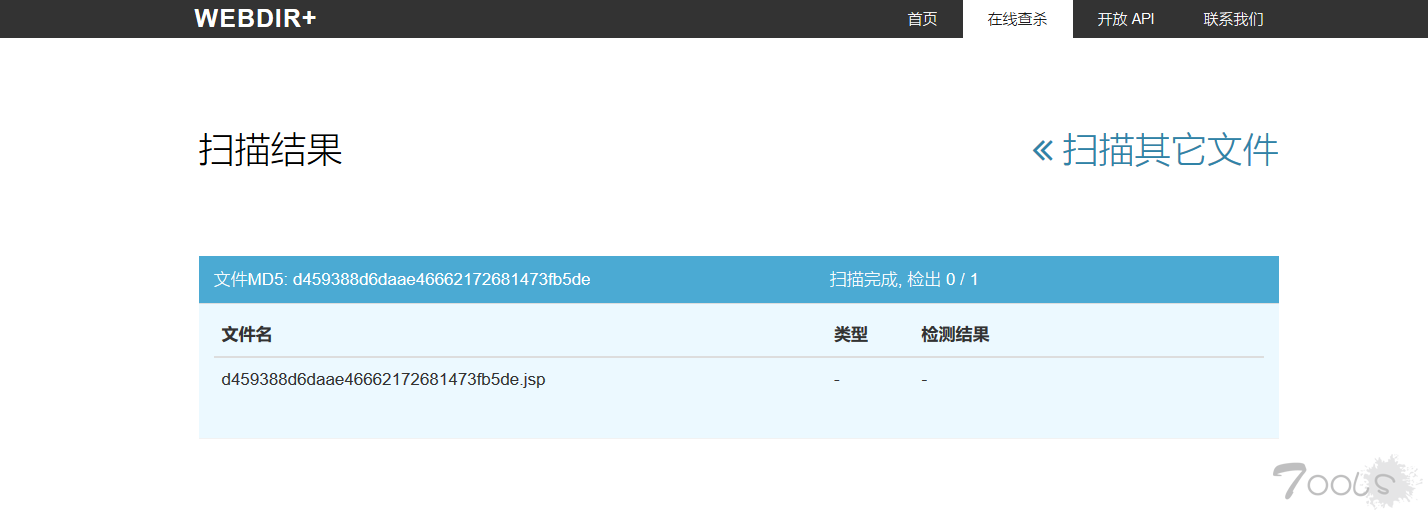This screenshot has width=1428, height=515.
Task: Select the 在线查杀 tab
Action: point(1017,19)
